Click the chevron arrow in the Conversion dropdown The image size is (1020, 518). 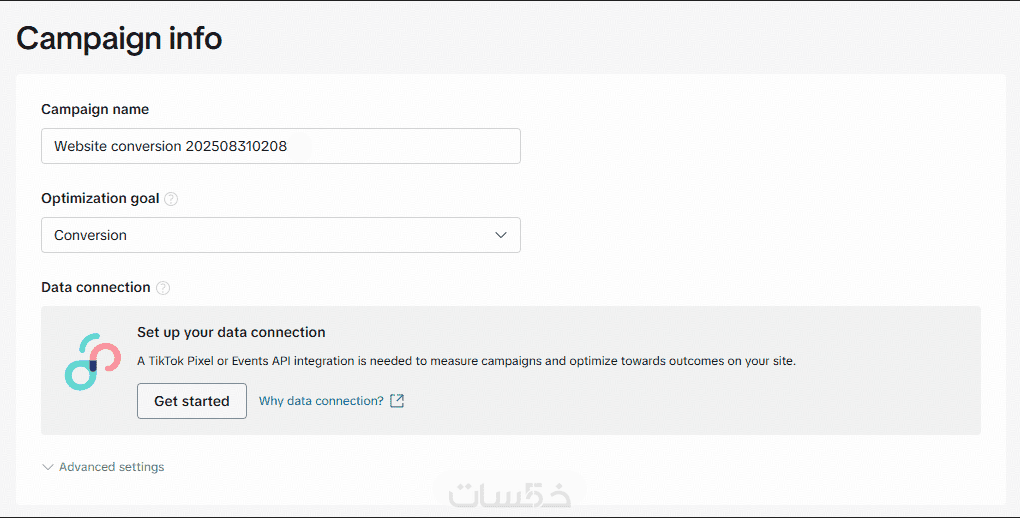point(501,235)
